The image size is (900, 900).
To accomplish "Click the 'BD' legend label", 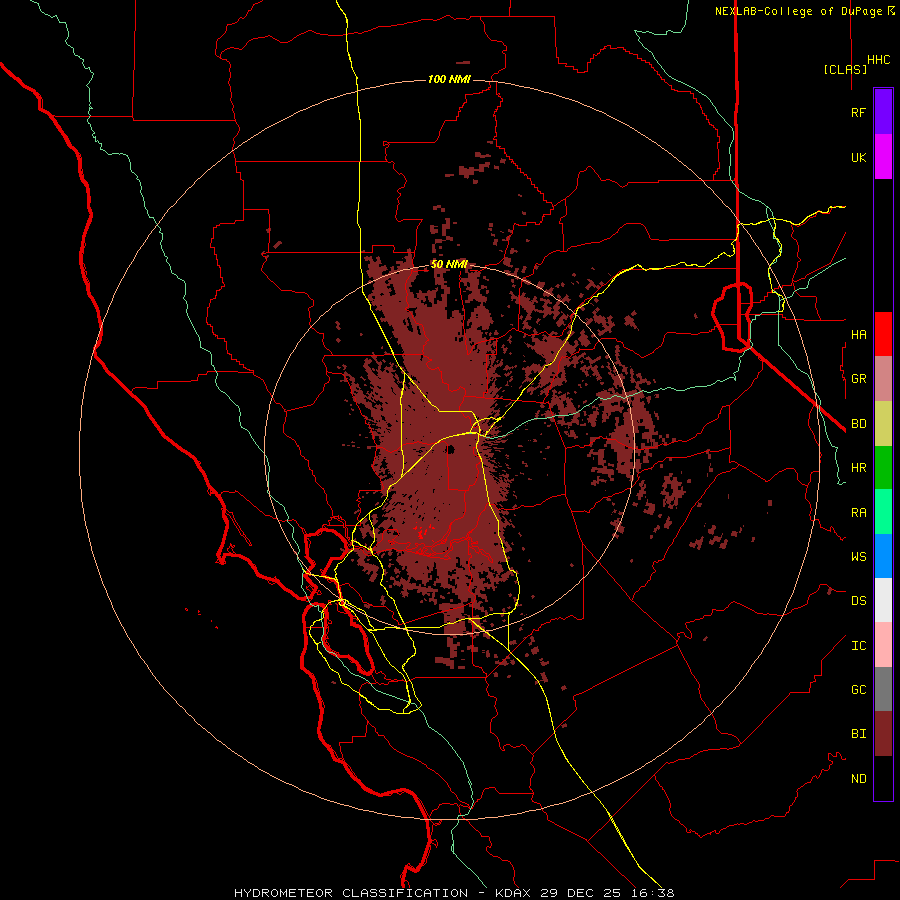I will click(858, 424).
